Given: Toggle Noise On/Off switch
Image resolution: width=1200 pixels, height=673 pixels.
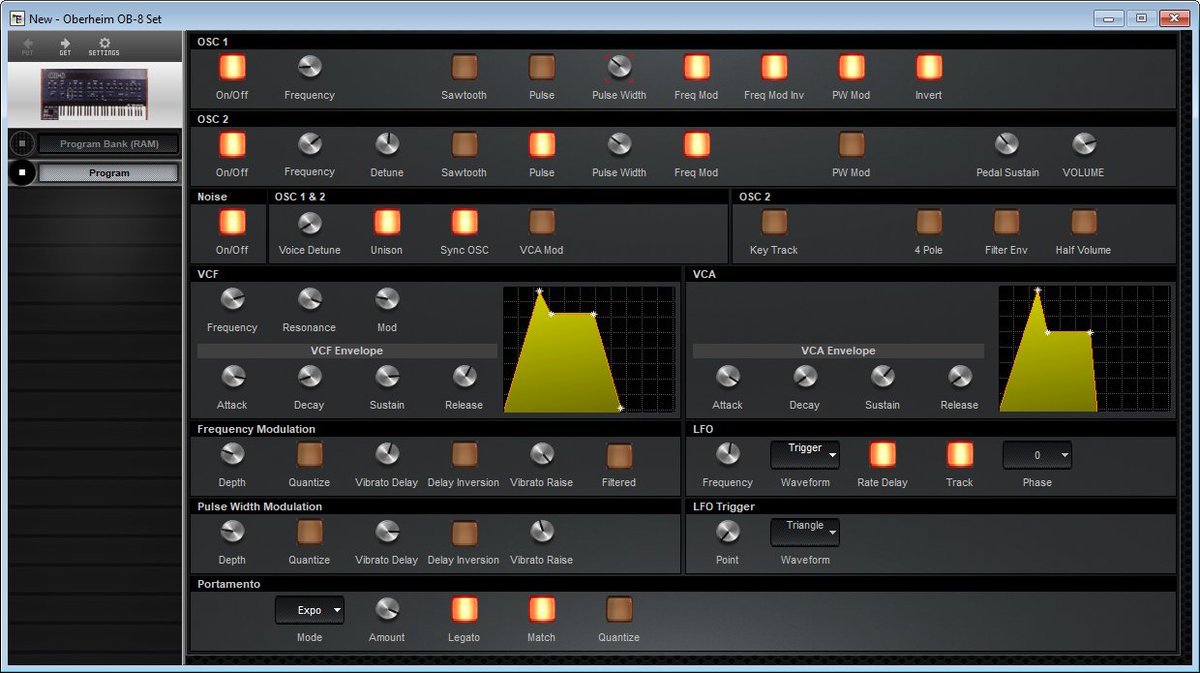Looking at the screenshot, I should coord(232,222).
